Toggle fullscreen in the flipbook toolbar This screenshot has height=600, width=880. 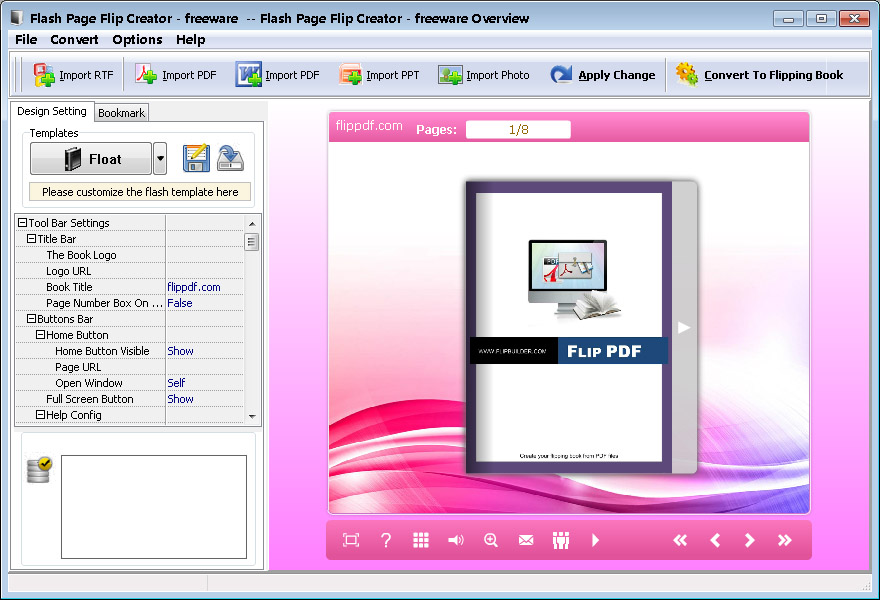[x=351, y=540]
